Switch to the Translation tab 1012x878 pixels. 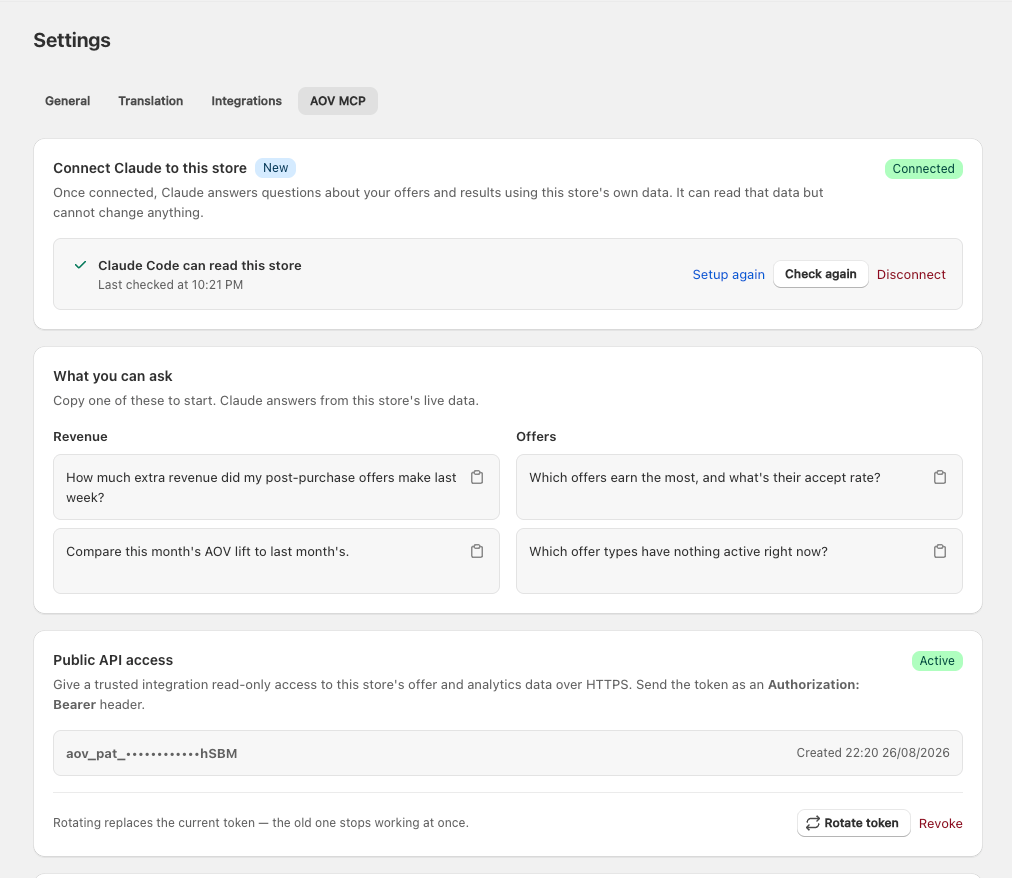150,101
